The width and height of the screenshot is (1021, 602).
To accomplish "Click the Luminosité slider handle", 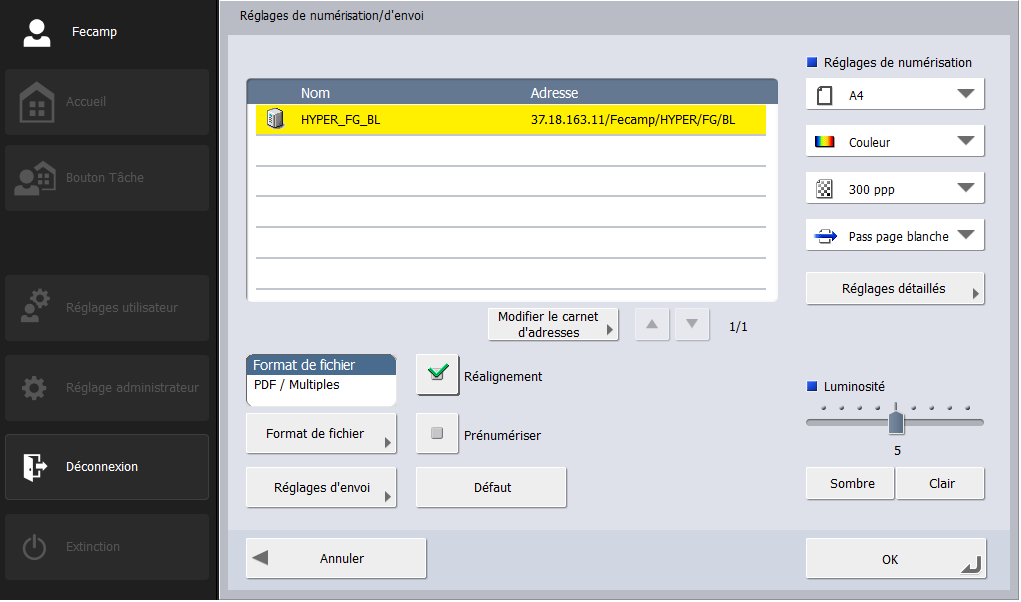I will tap(896, 421).
